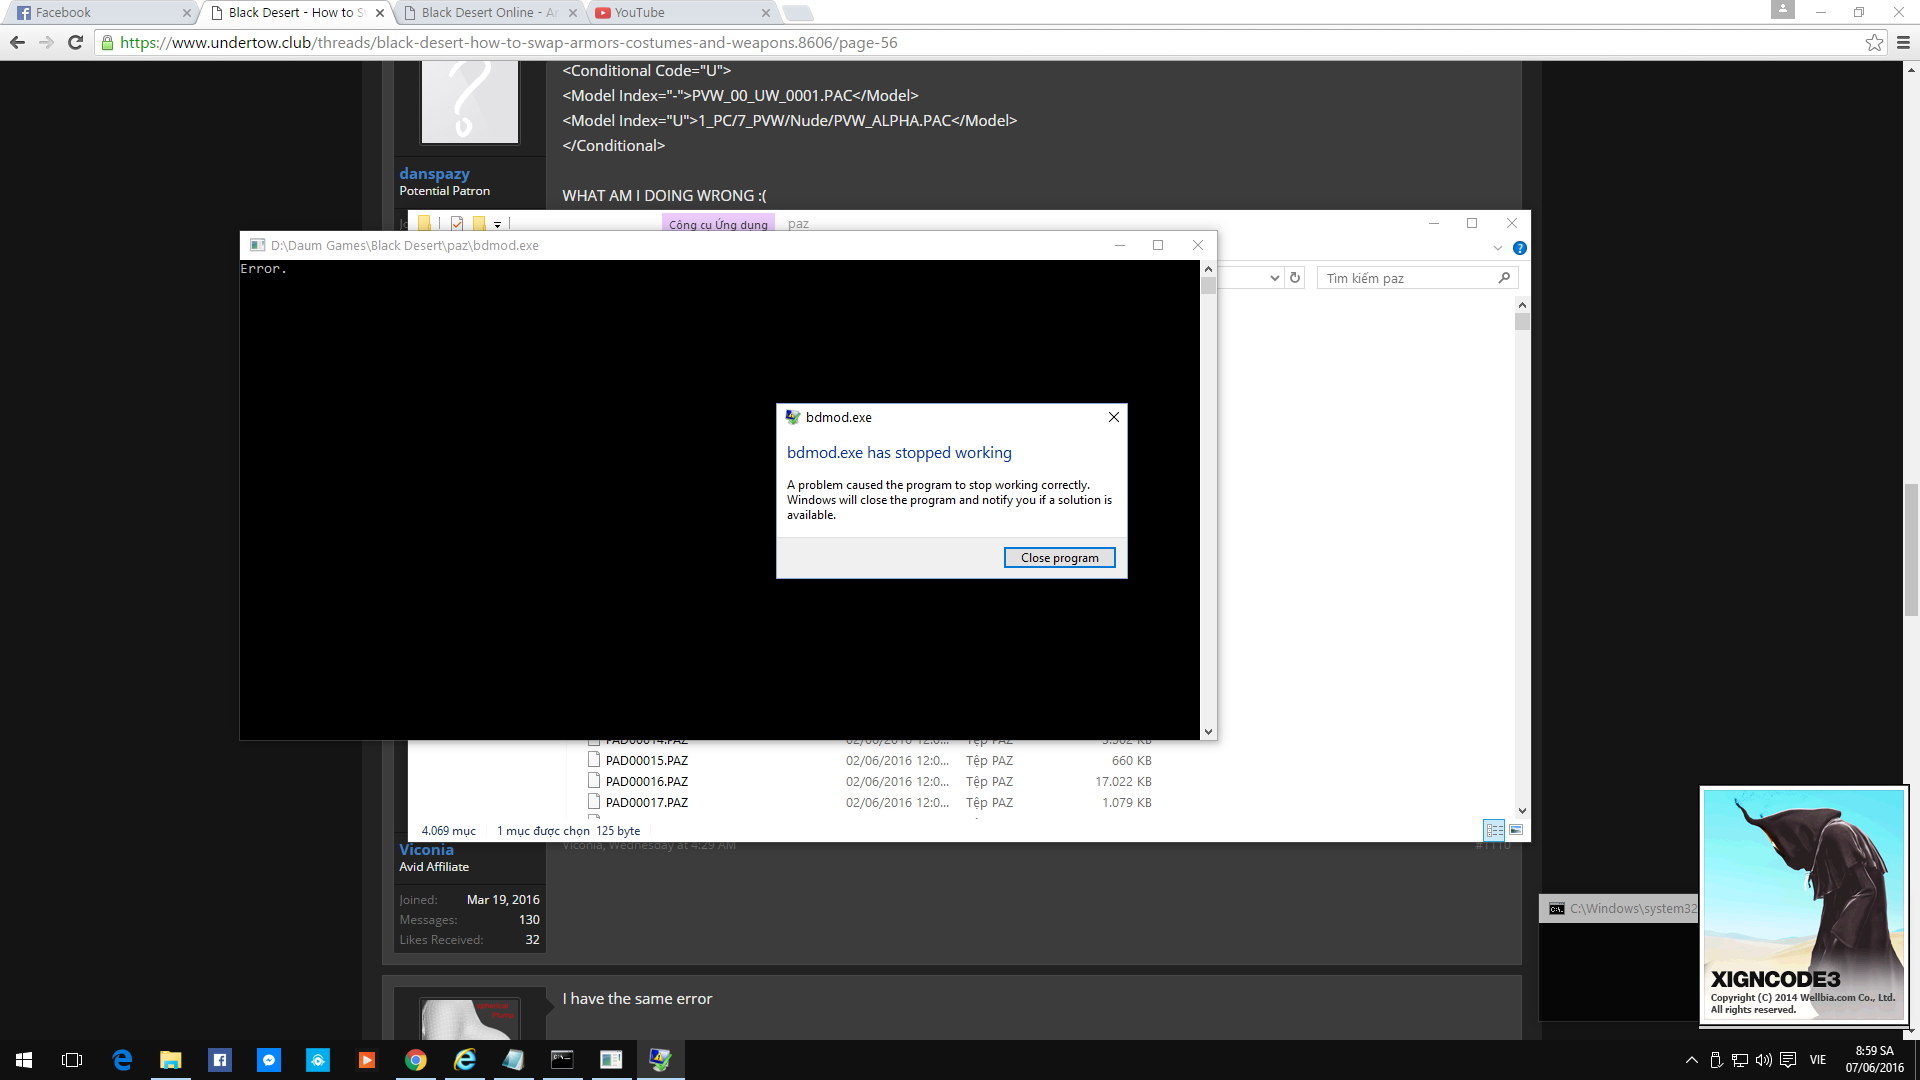Open the Chrome menu (three lines)

(x=1903, y=42)
